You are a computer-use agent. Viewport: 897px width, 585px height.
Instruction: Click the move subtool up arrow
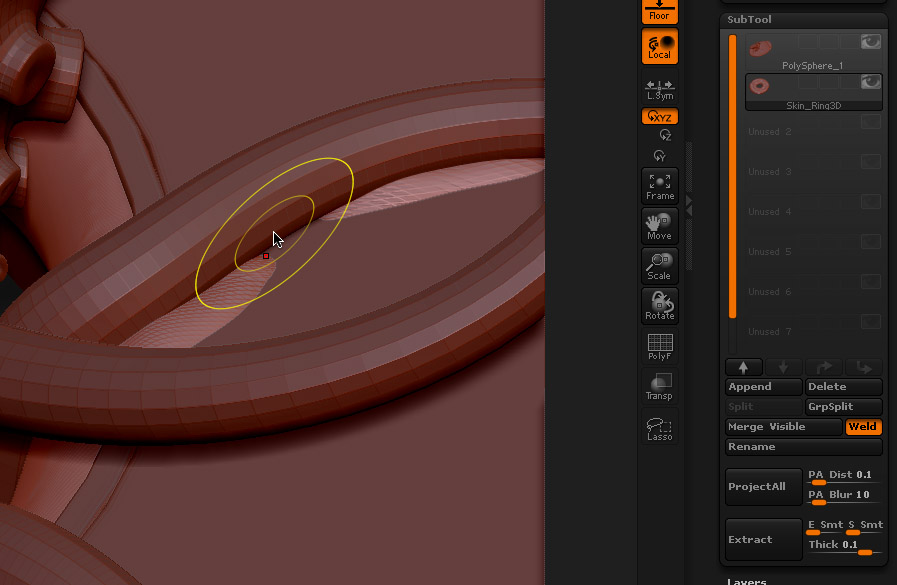click(x=744, y=367)
